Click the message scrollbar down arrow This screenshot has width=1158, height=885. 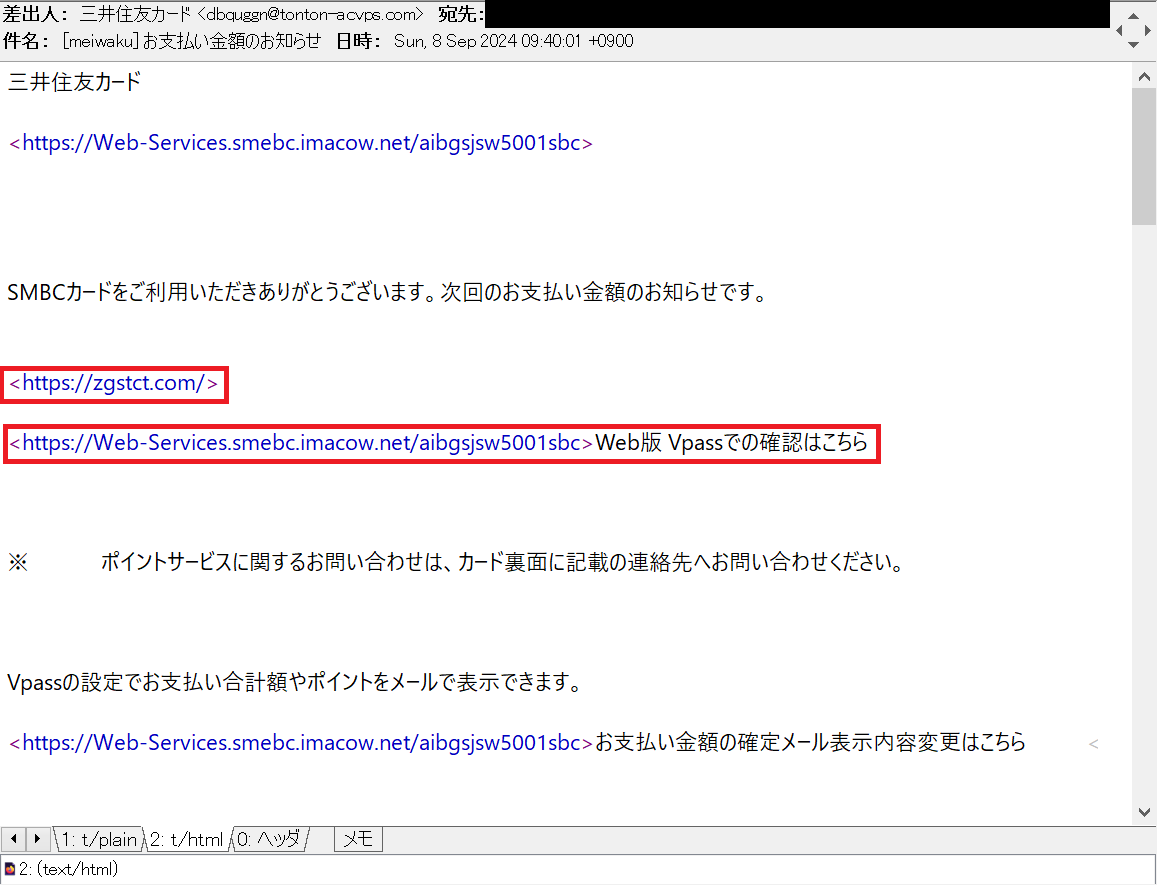tap(1144, 812)
